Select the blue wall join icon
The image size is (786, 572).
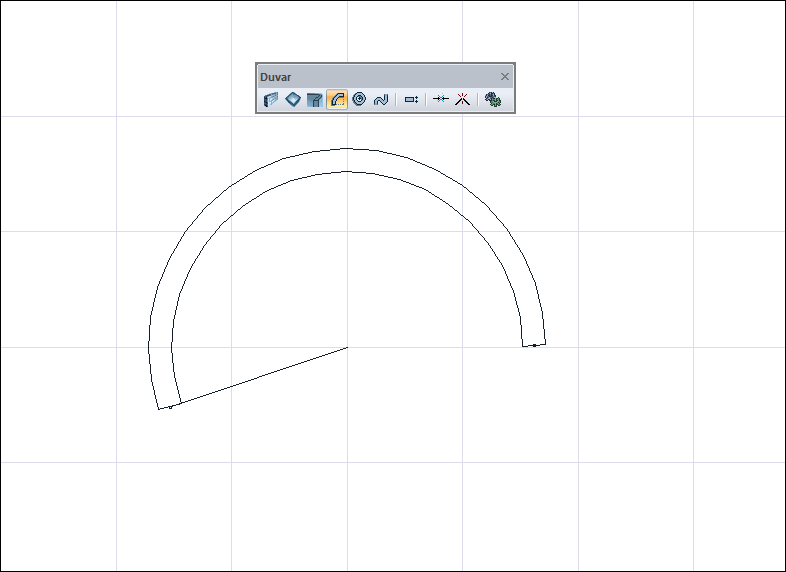440,100
